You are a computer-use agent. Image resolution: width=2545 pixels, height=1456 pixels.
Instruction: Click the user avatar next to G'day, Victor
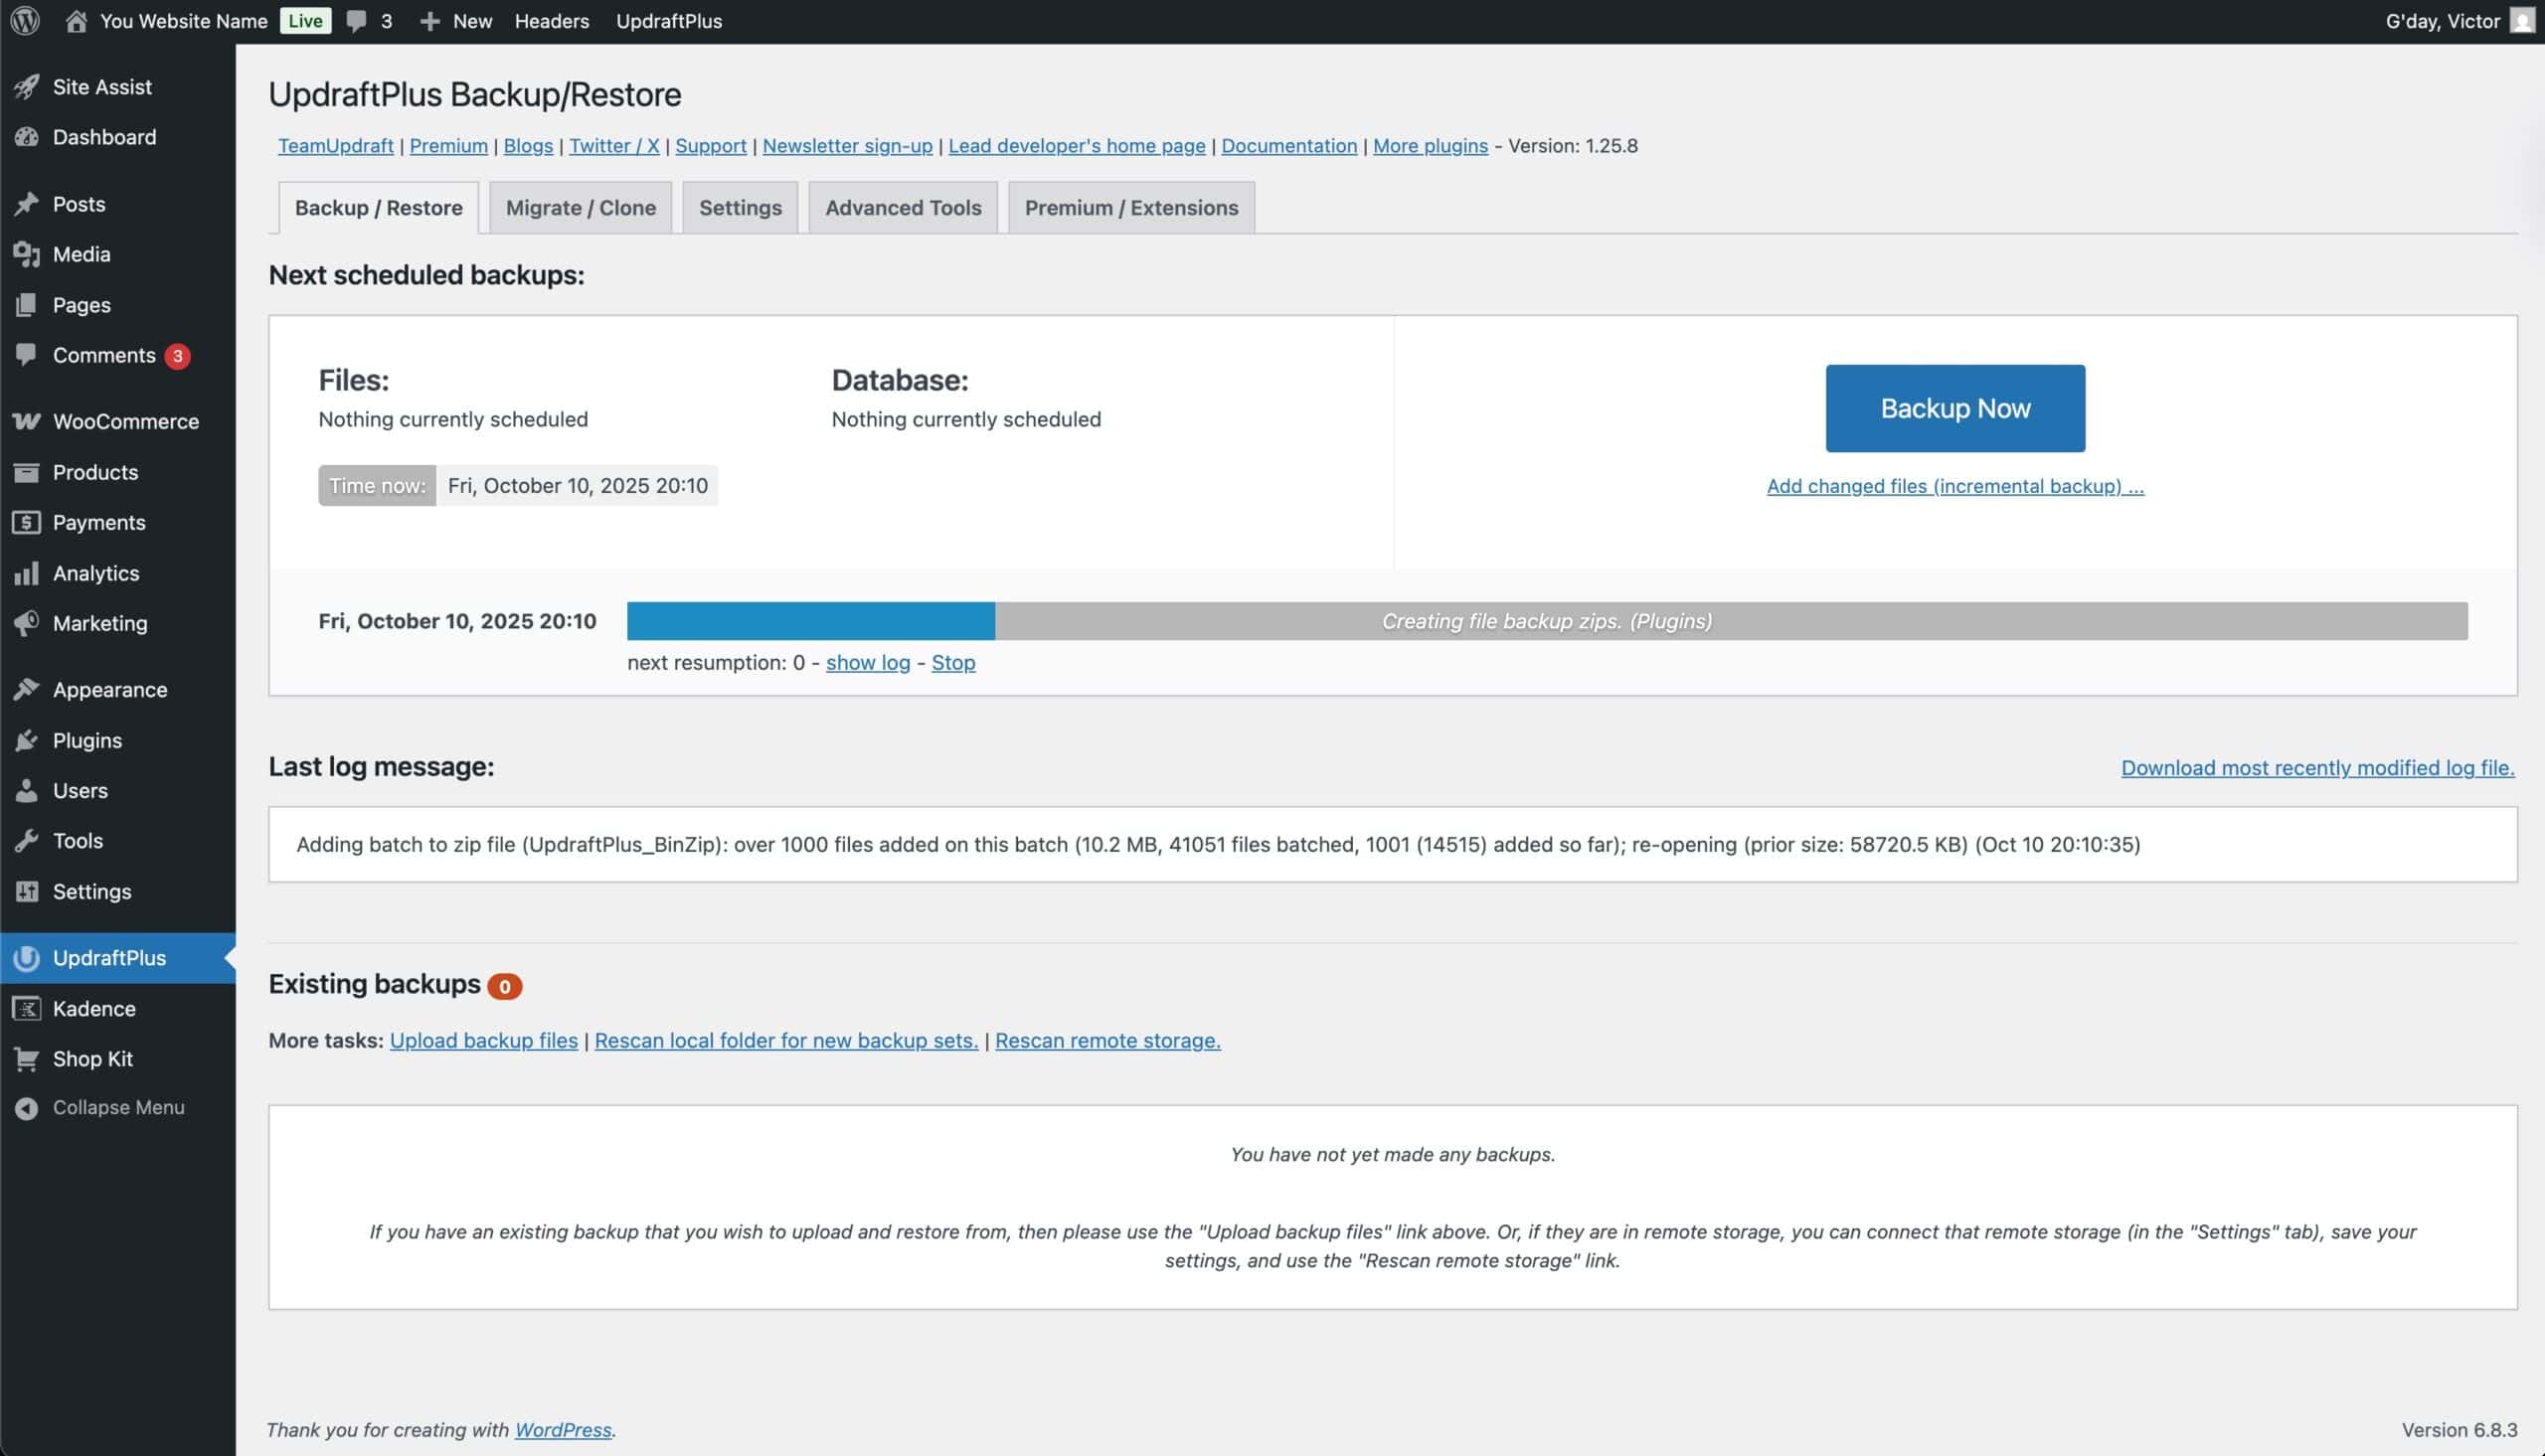2522,21
